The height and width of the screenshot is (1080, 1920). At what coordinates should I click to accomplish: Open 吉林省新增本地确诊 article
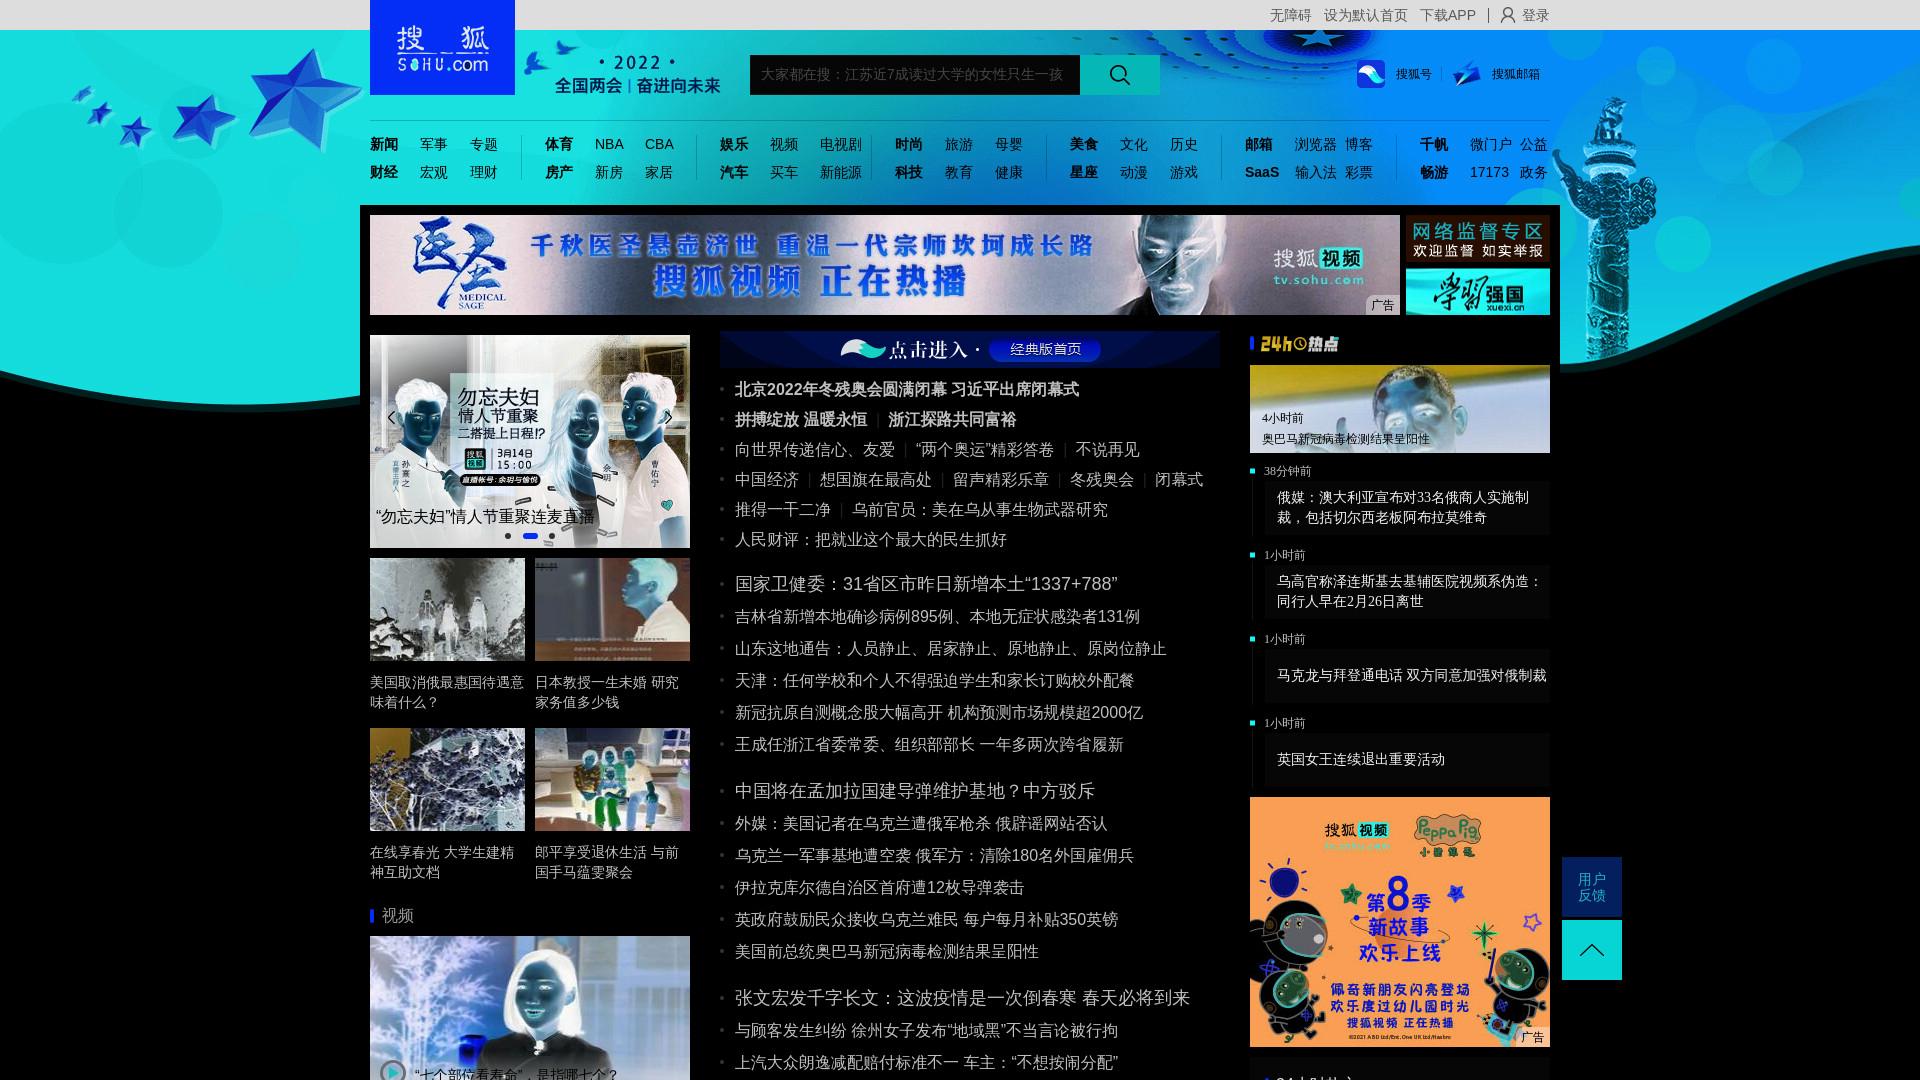pos(937,616)
